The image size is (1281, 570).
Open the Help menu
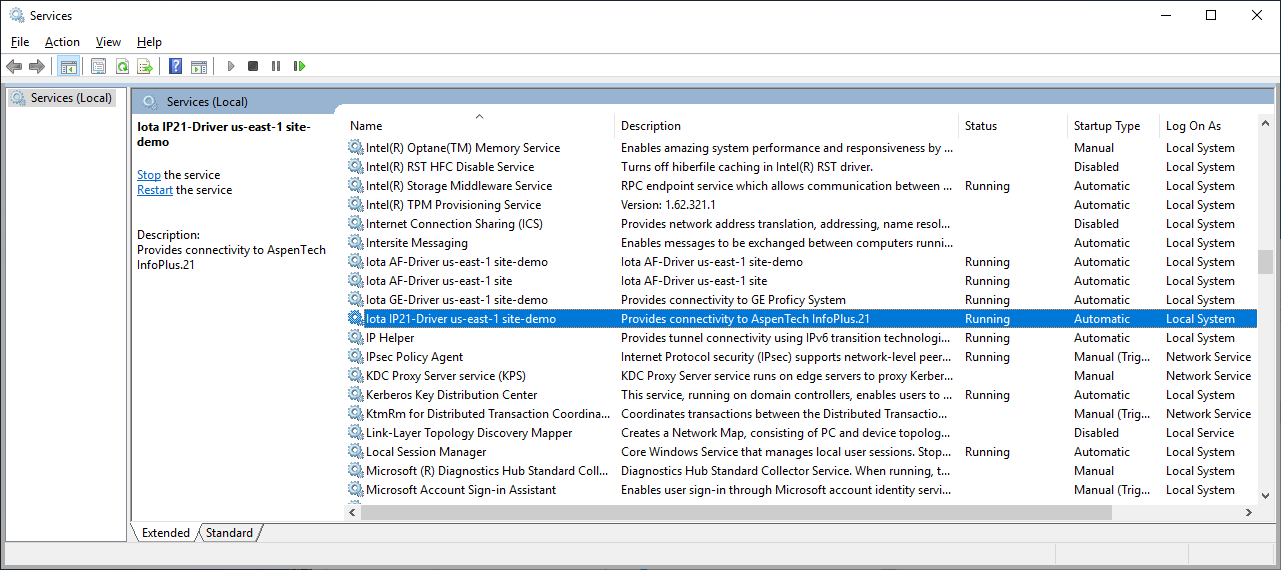pos(149,42)
